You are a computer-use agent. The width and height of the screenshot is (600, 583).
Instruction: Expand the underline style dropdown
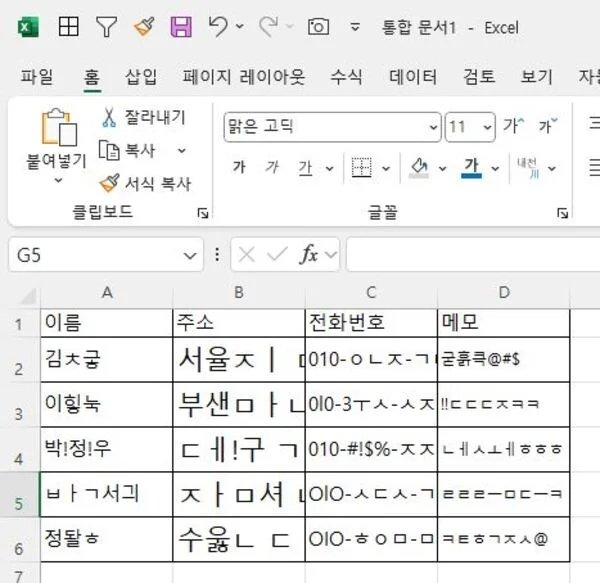click(329, 168)
